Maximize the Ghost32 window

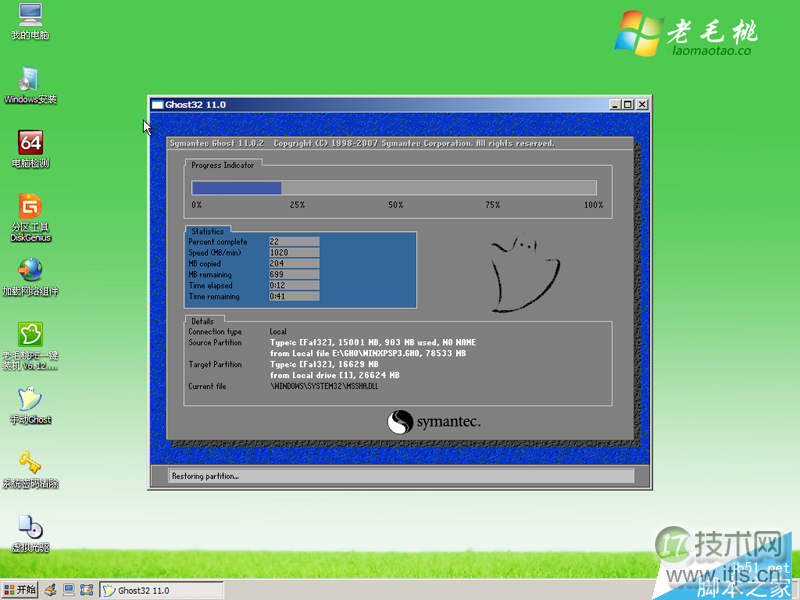tap(628, 105)
